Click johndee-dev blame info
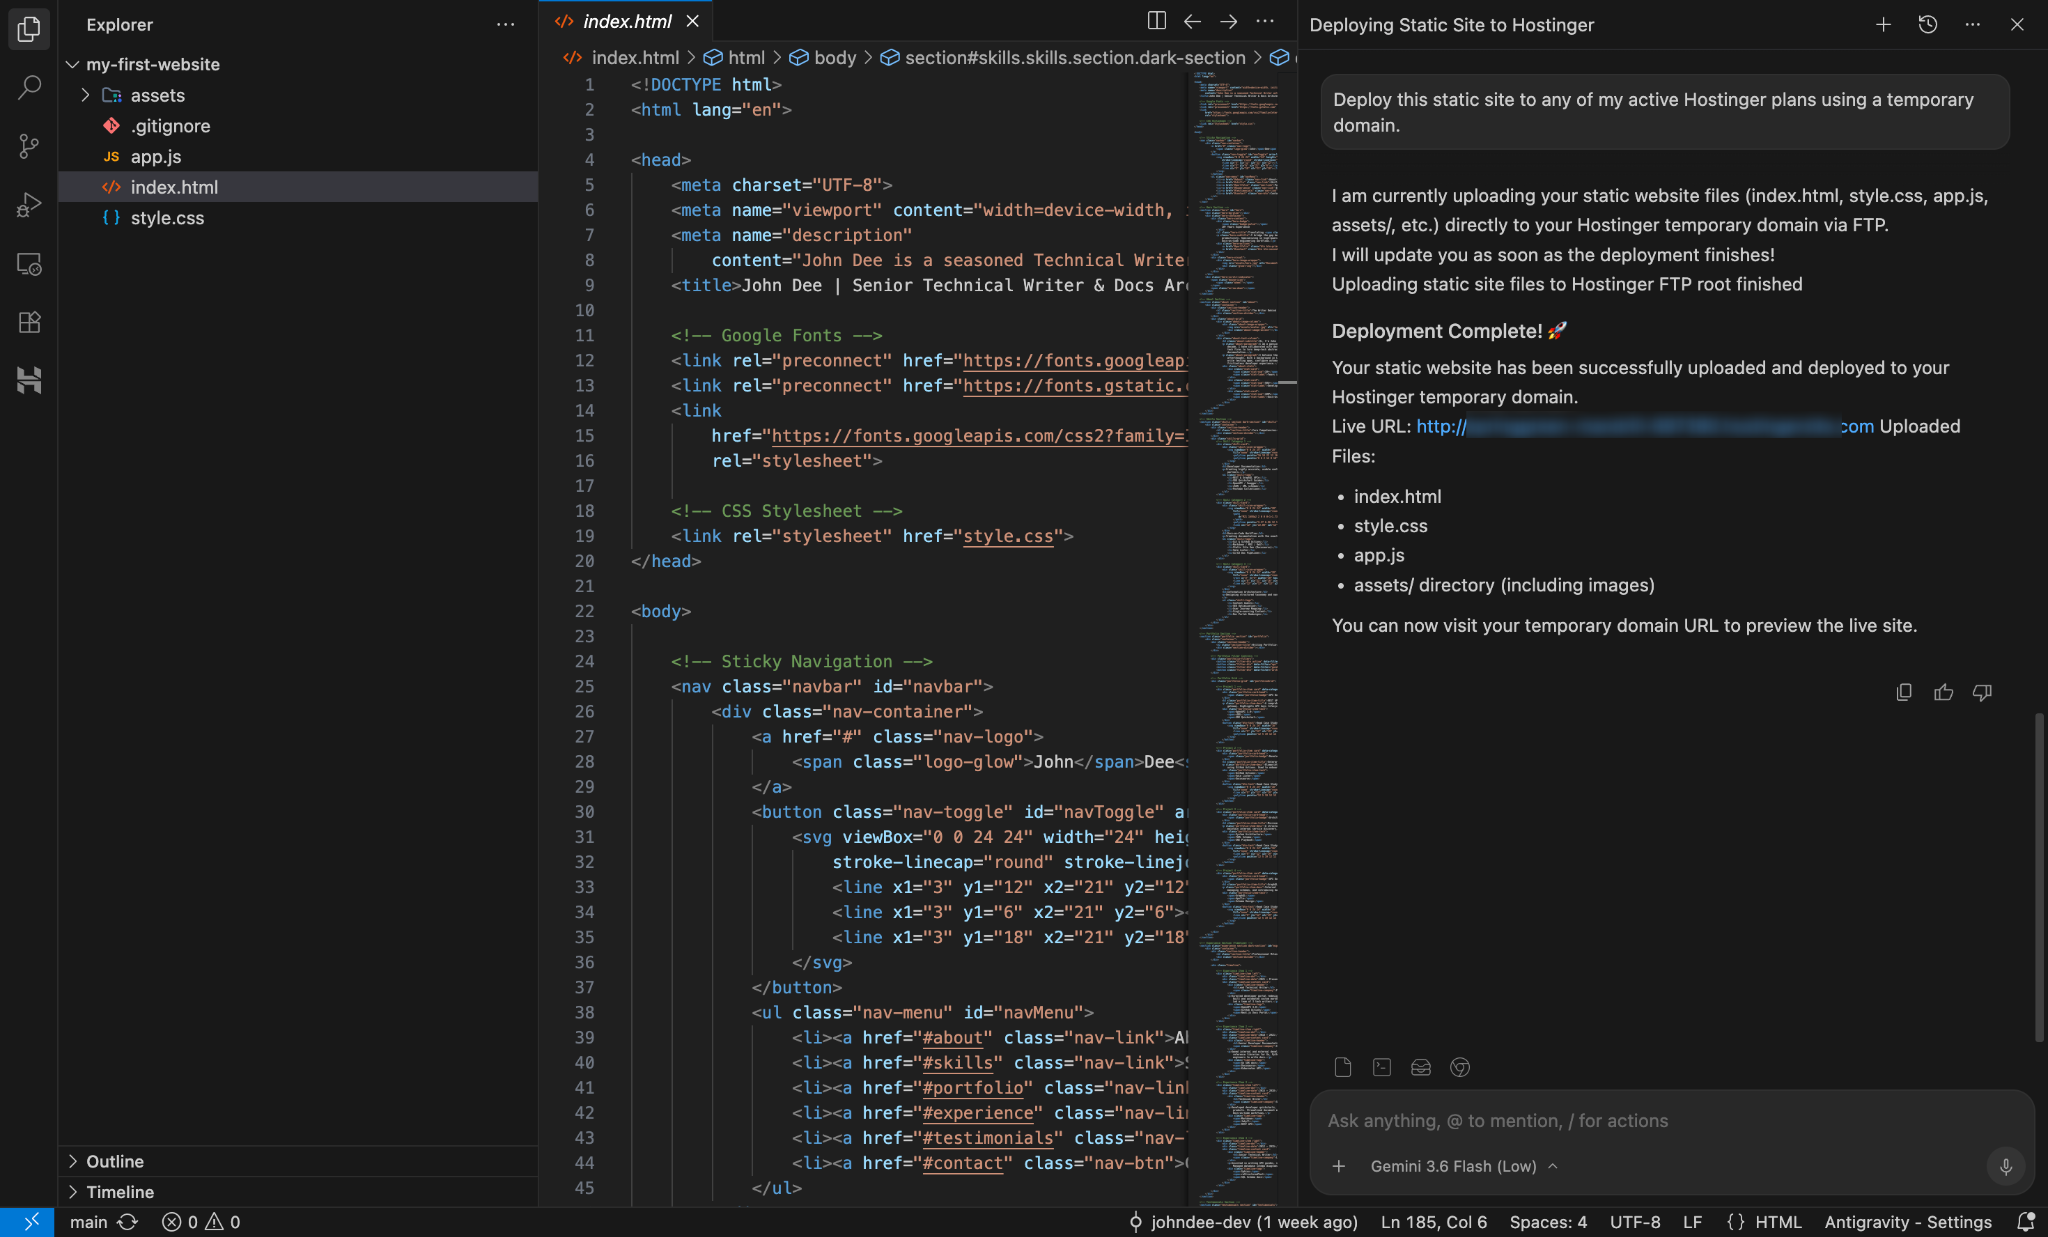This screenshot has height=1237, width=2048. click(1243, 1222)
